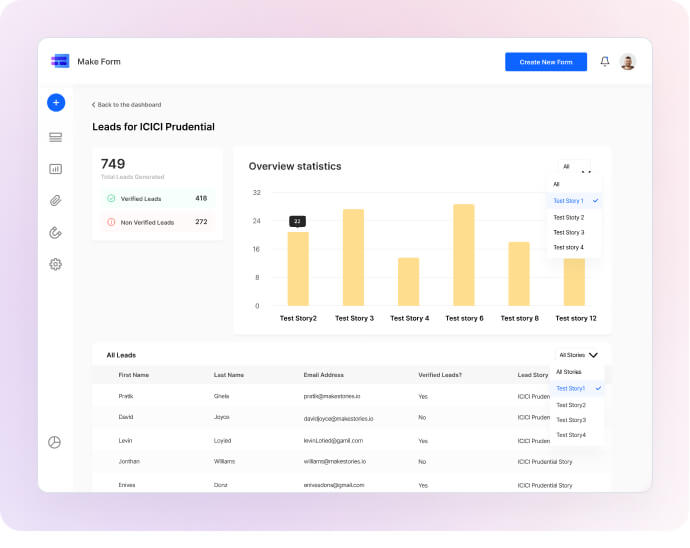Expand the All Stories dropdown in leads table
The height and width of the screenshot is (548, 690).
tap(578, 355)
